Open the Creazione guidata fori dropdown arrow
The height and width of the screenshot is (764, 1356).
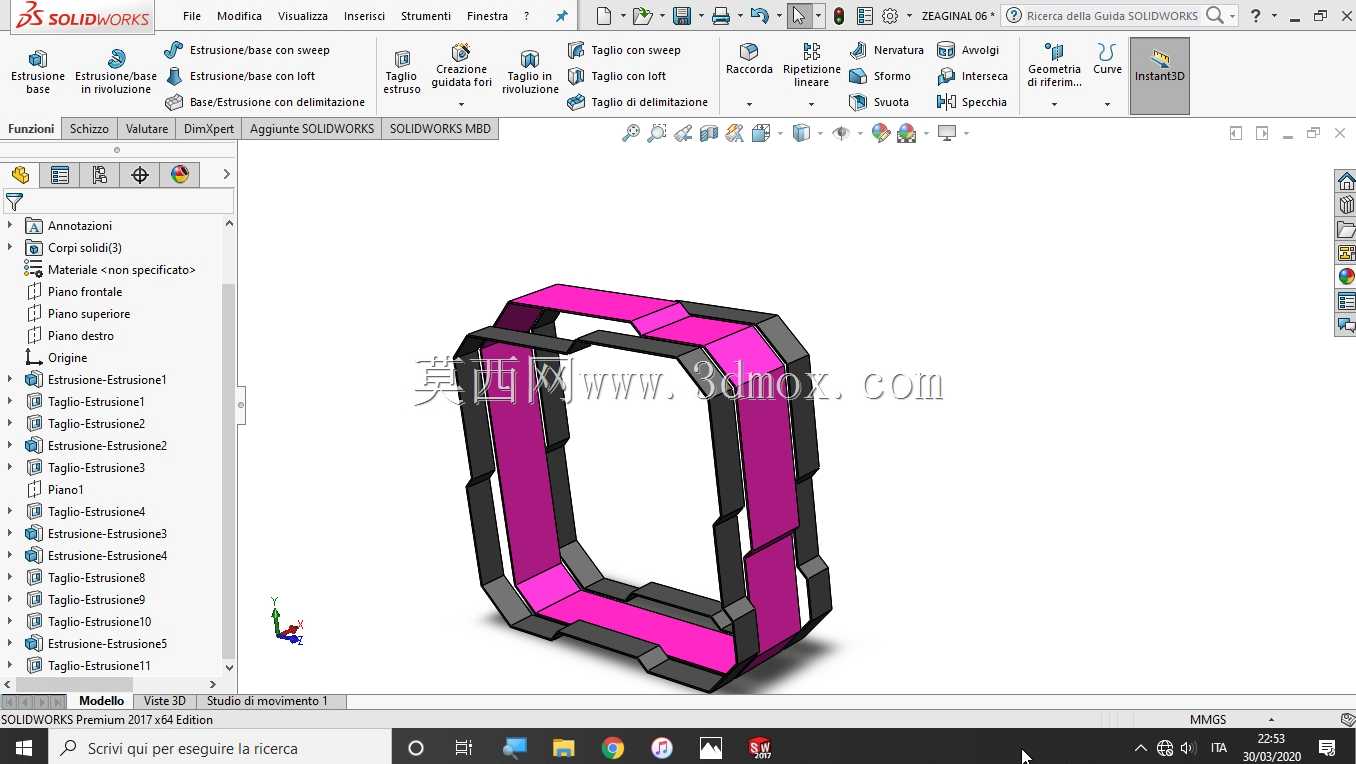(x=461, y=104)
